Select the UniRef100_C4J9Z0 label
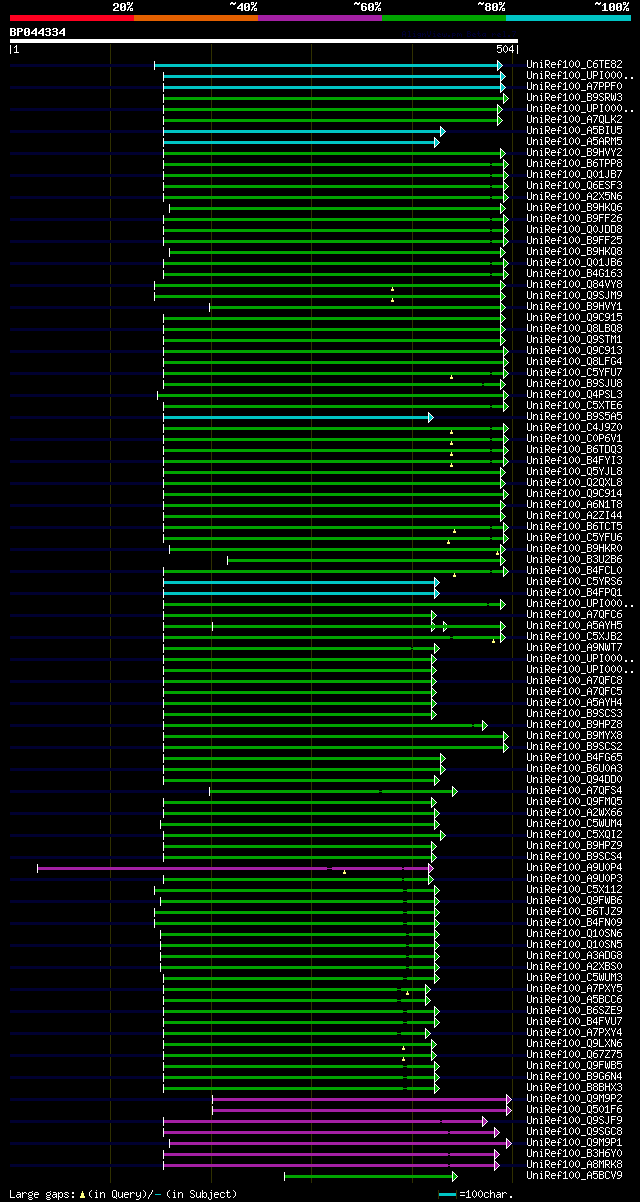640x1202 pixels. tap(574, 428)
